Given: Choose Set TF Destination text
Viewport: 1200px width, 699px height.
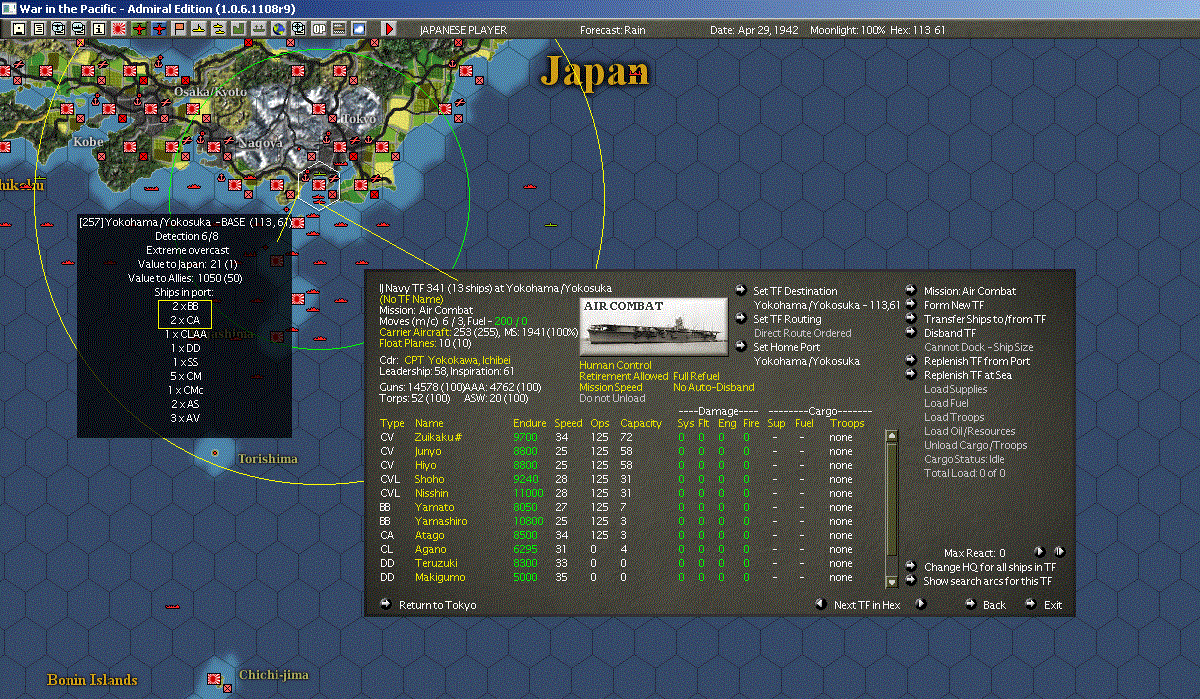Looking at the screenshot, I should pos(795,291).
